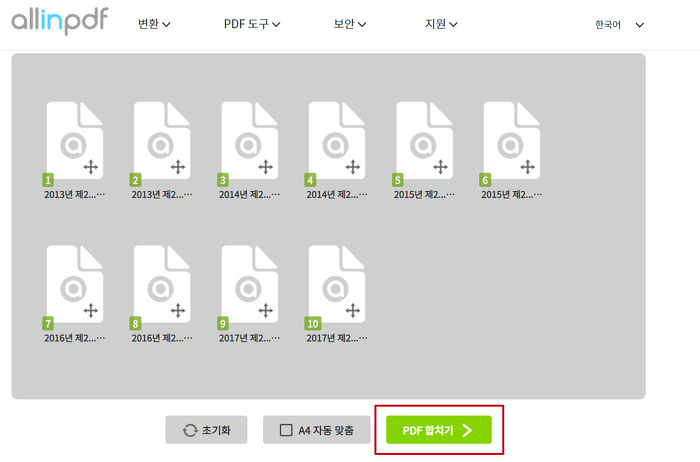The width and height of the screenshot is (700, 462).
Task: Click the allinpdf logo
Action: (x=60, y=21)
